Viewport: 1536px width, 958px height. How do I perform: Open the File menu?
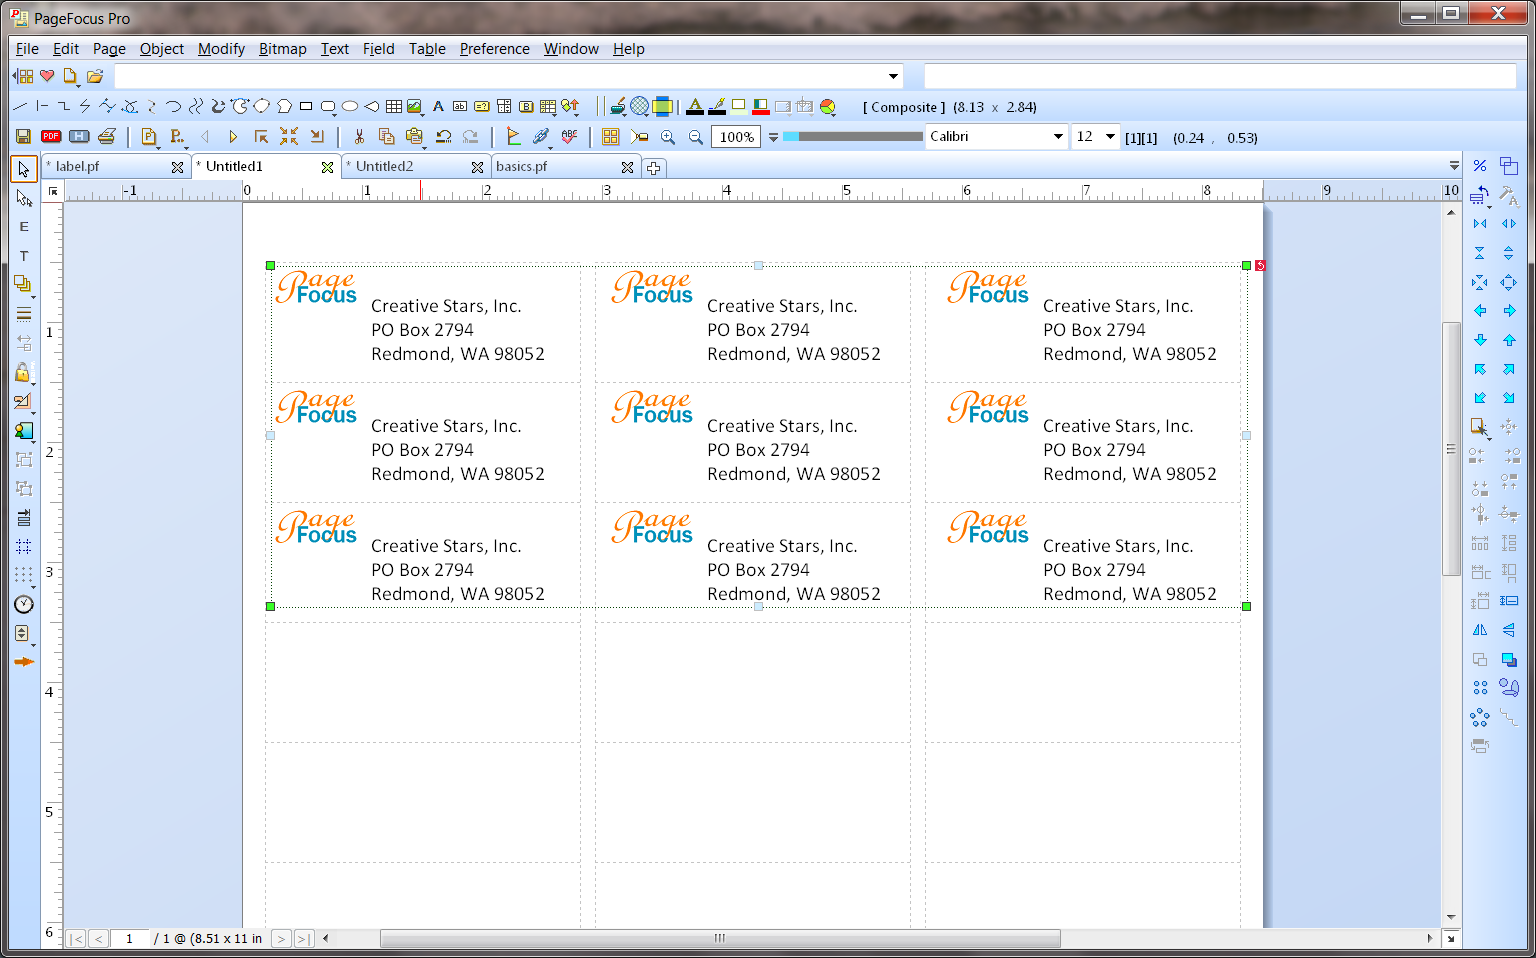[x=27, y=49]
